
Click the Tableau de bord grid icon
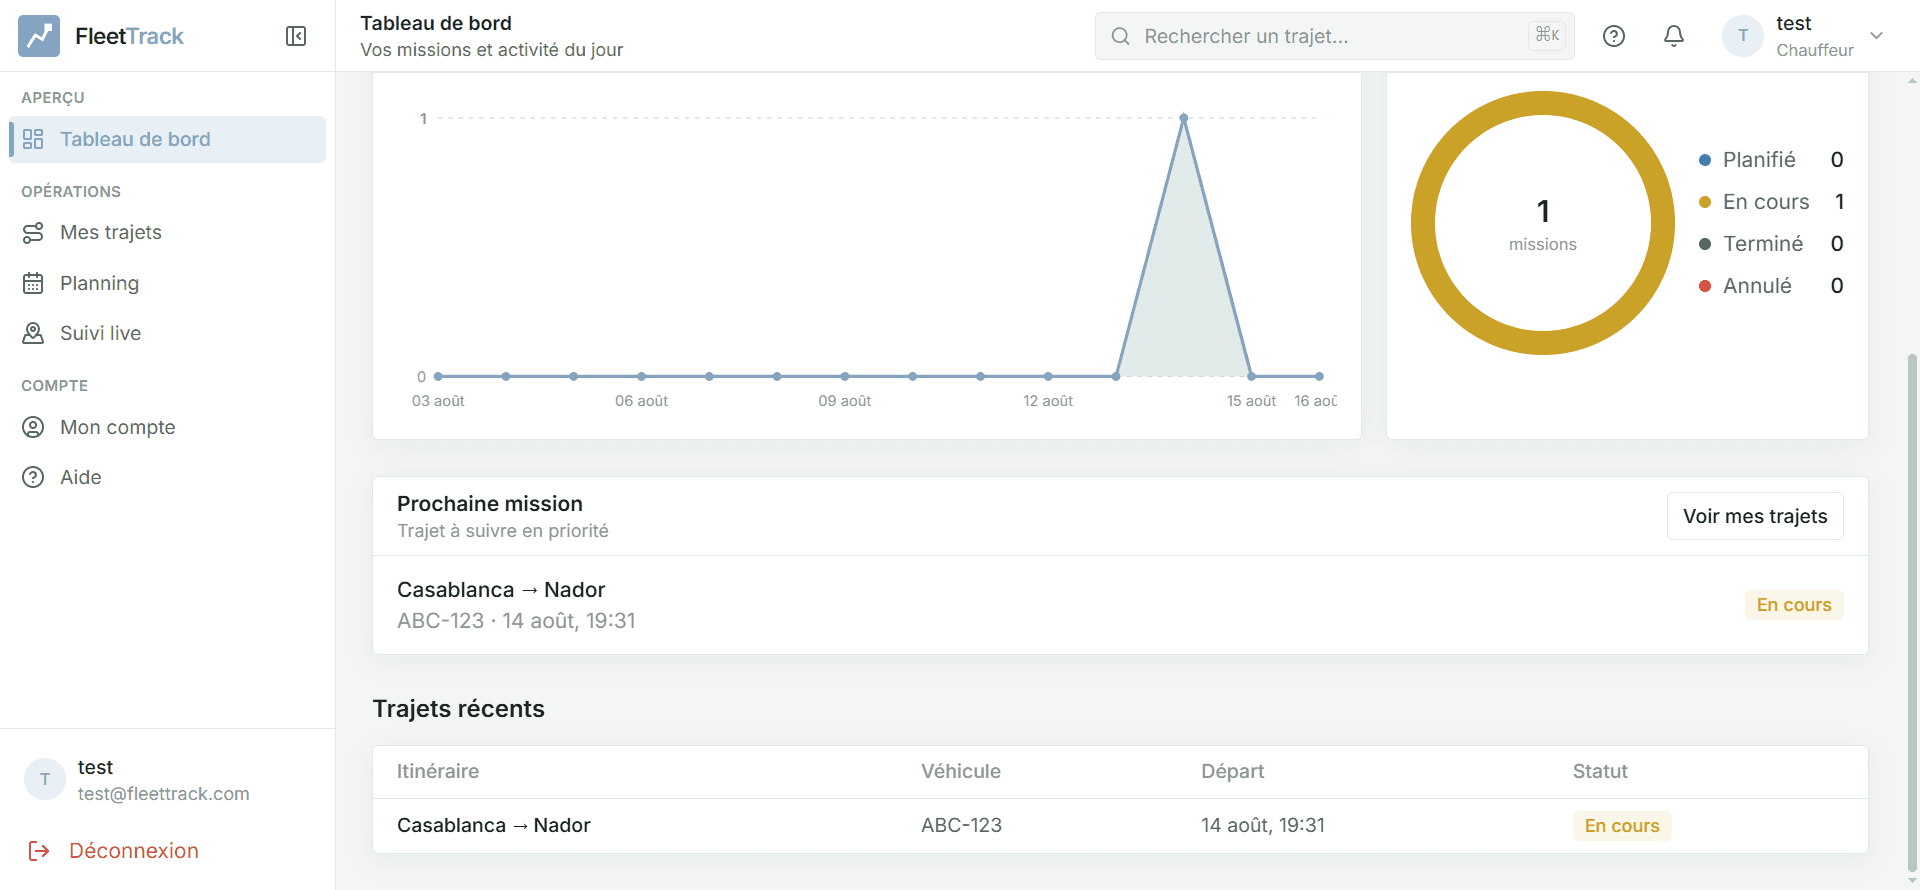(33, 139)
